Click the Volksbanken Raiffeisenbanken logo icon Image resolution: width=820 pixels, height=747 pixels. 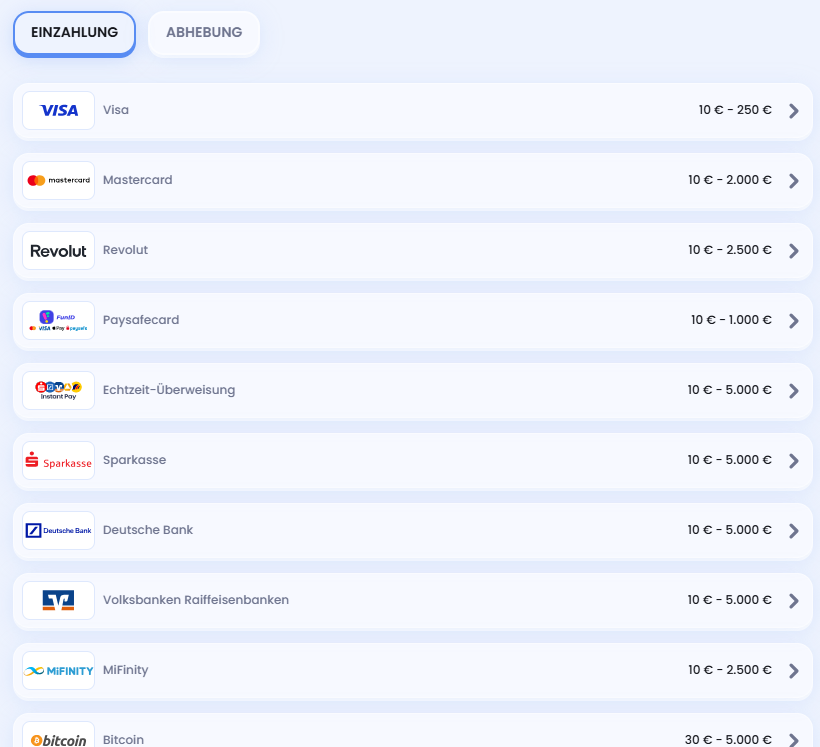[x=59, y=601]
